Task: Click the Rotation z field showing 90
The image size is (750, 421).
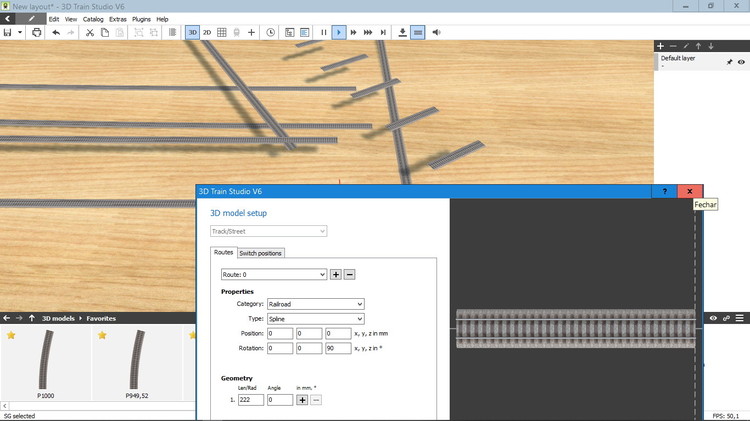Action: pyautogui.click(x=338, y=348)
